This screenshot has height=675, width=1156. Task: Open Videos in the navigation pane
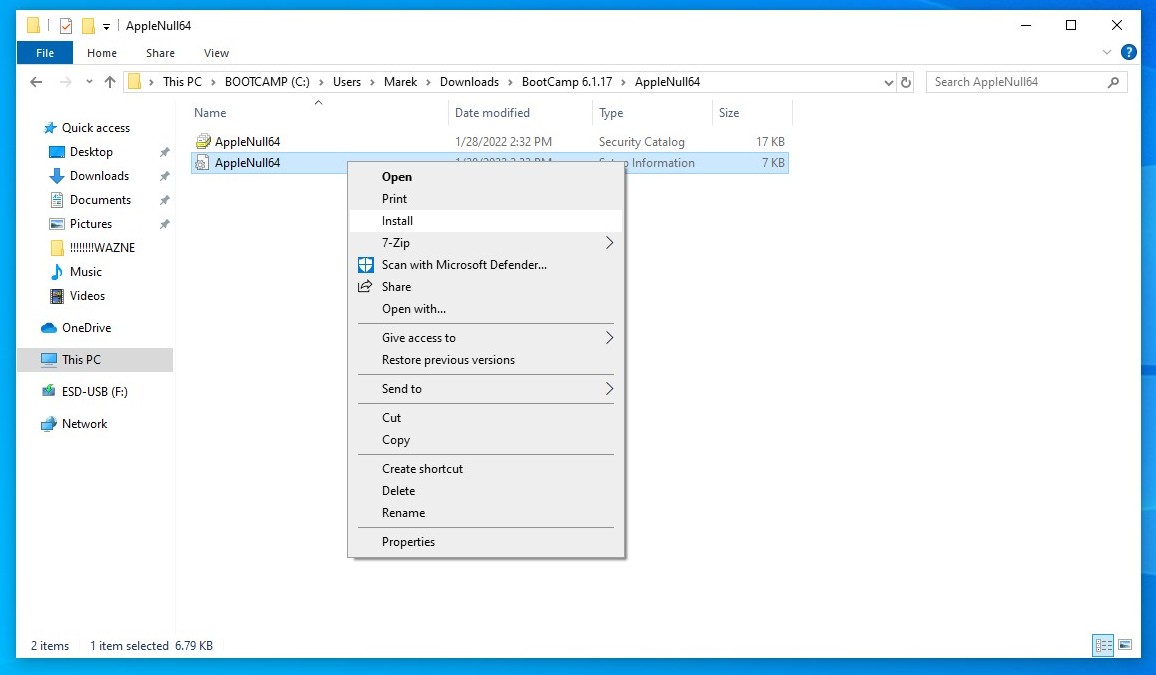click(87, 296)
